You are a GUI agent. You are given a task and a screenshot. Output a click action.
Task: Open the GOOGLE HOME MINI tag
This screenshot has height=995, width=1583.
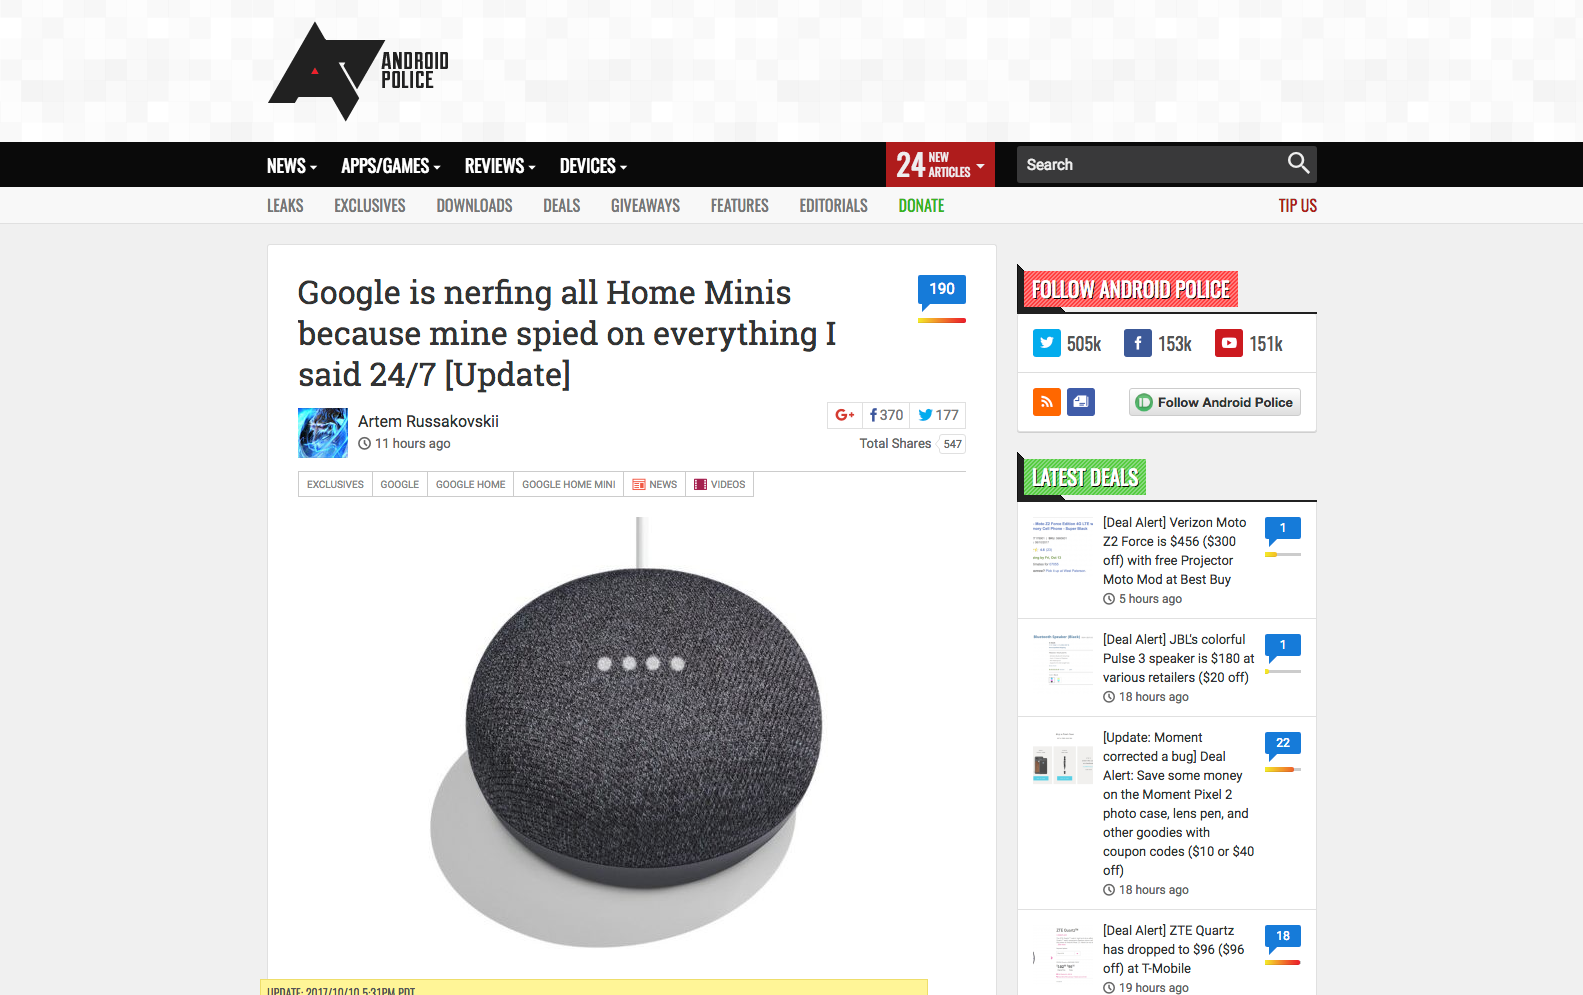[x=569, y=484]
